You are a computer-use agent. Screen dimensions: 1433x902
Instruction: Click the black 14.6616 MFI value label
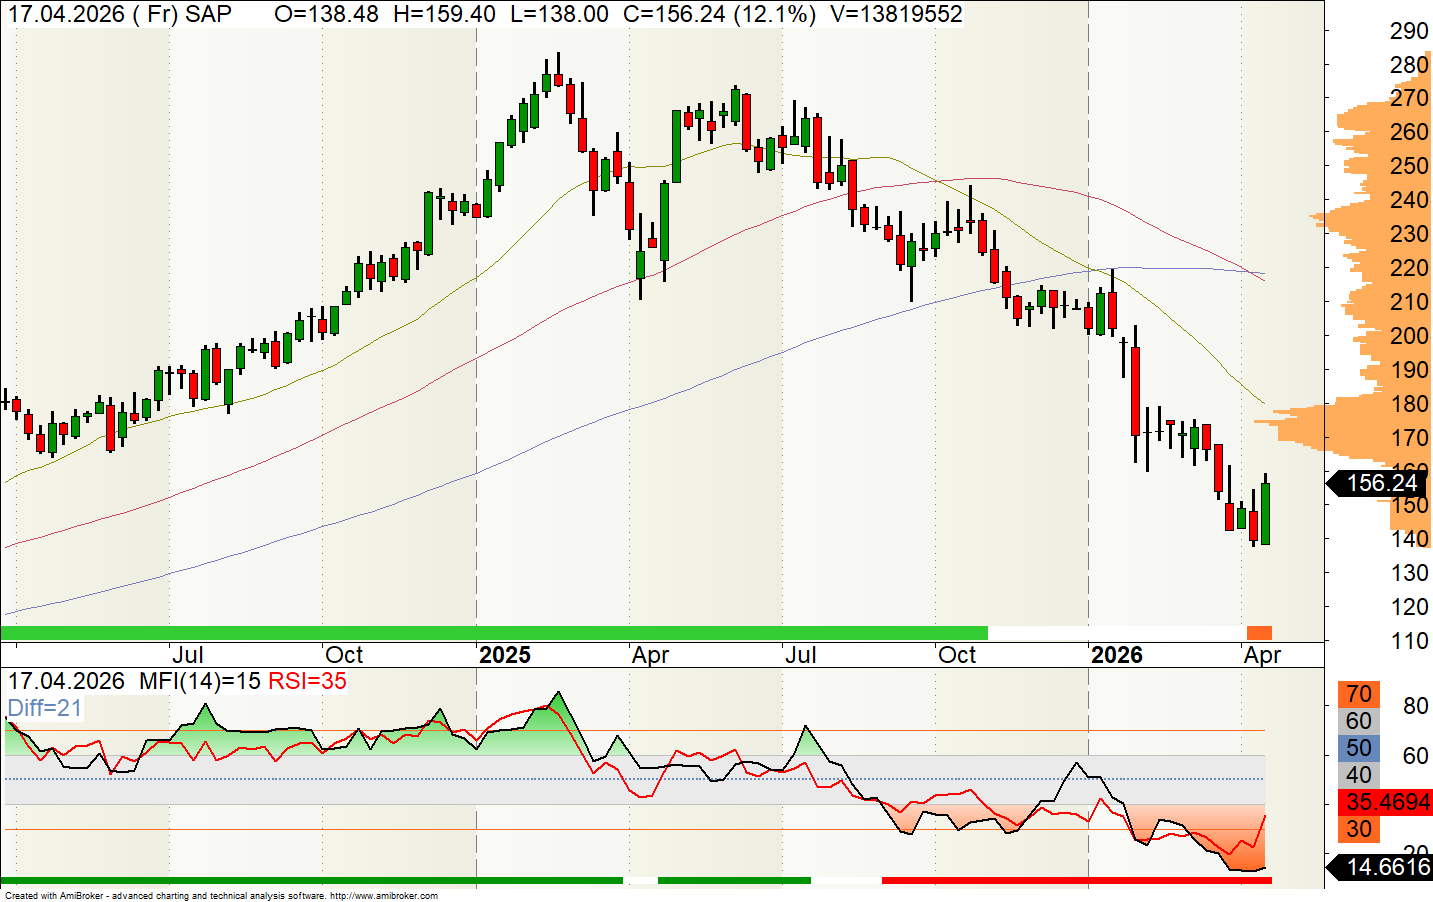[x=1386, y=867]
